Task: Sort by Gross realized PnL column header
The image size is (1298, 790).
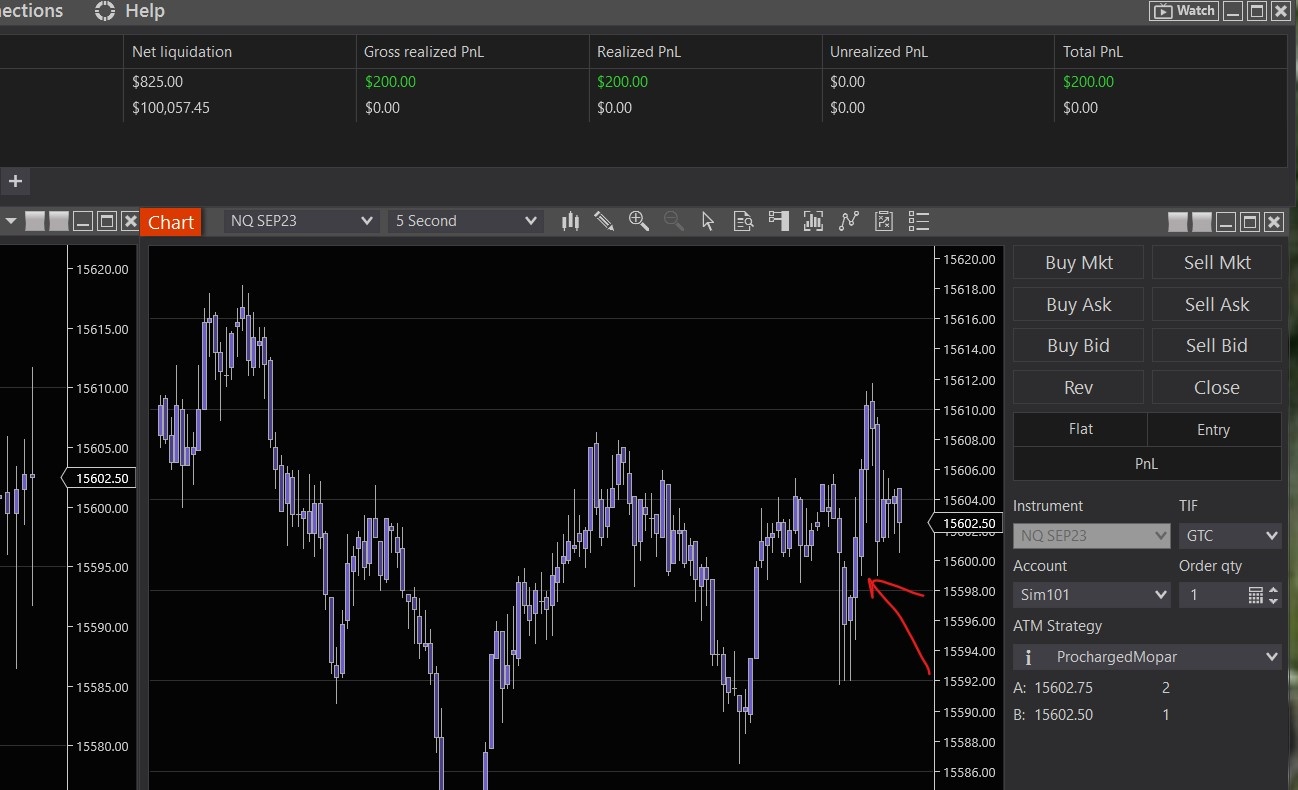Action: click(473, 52)
